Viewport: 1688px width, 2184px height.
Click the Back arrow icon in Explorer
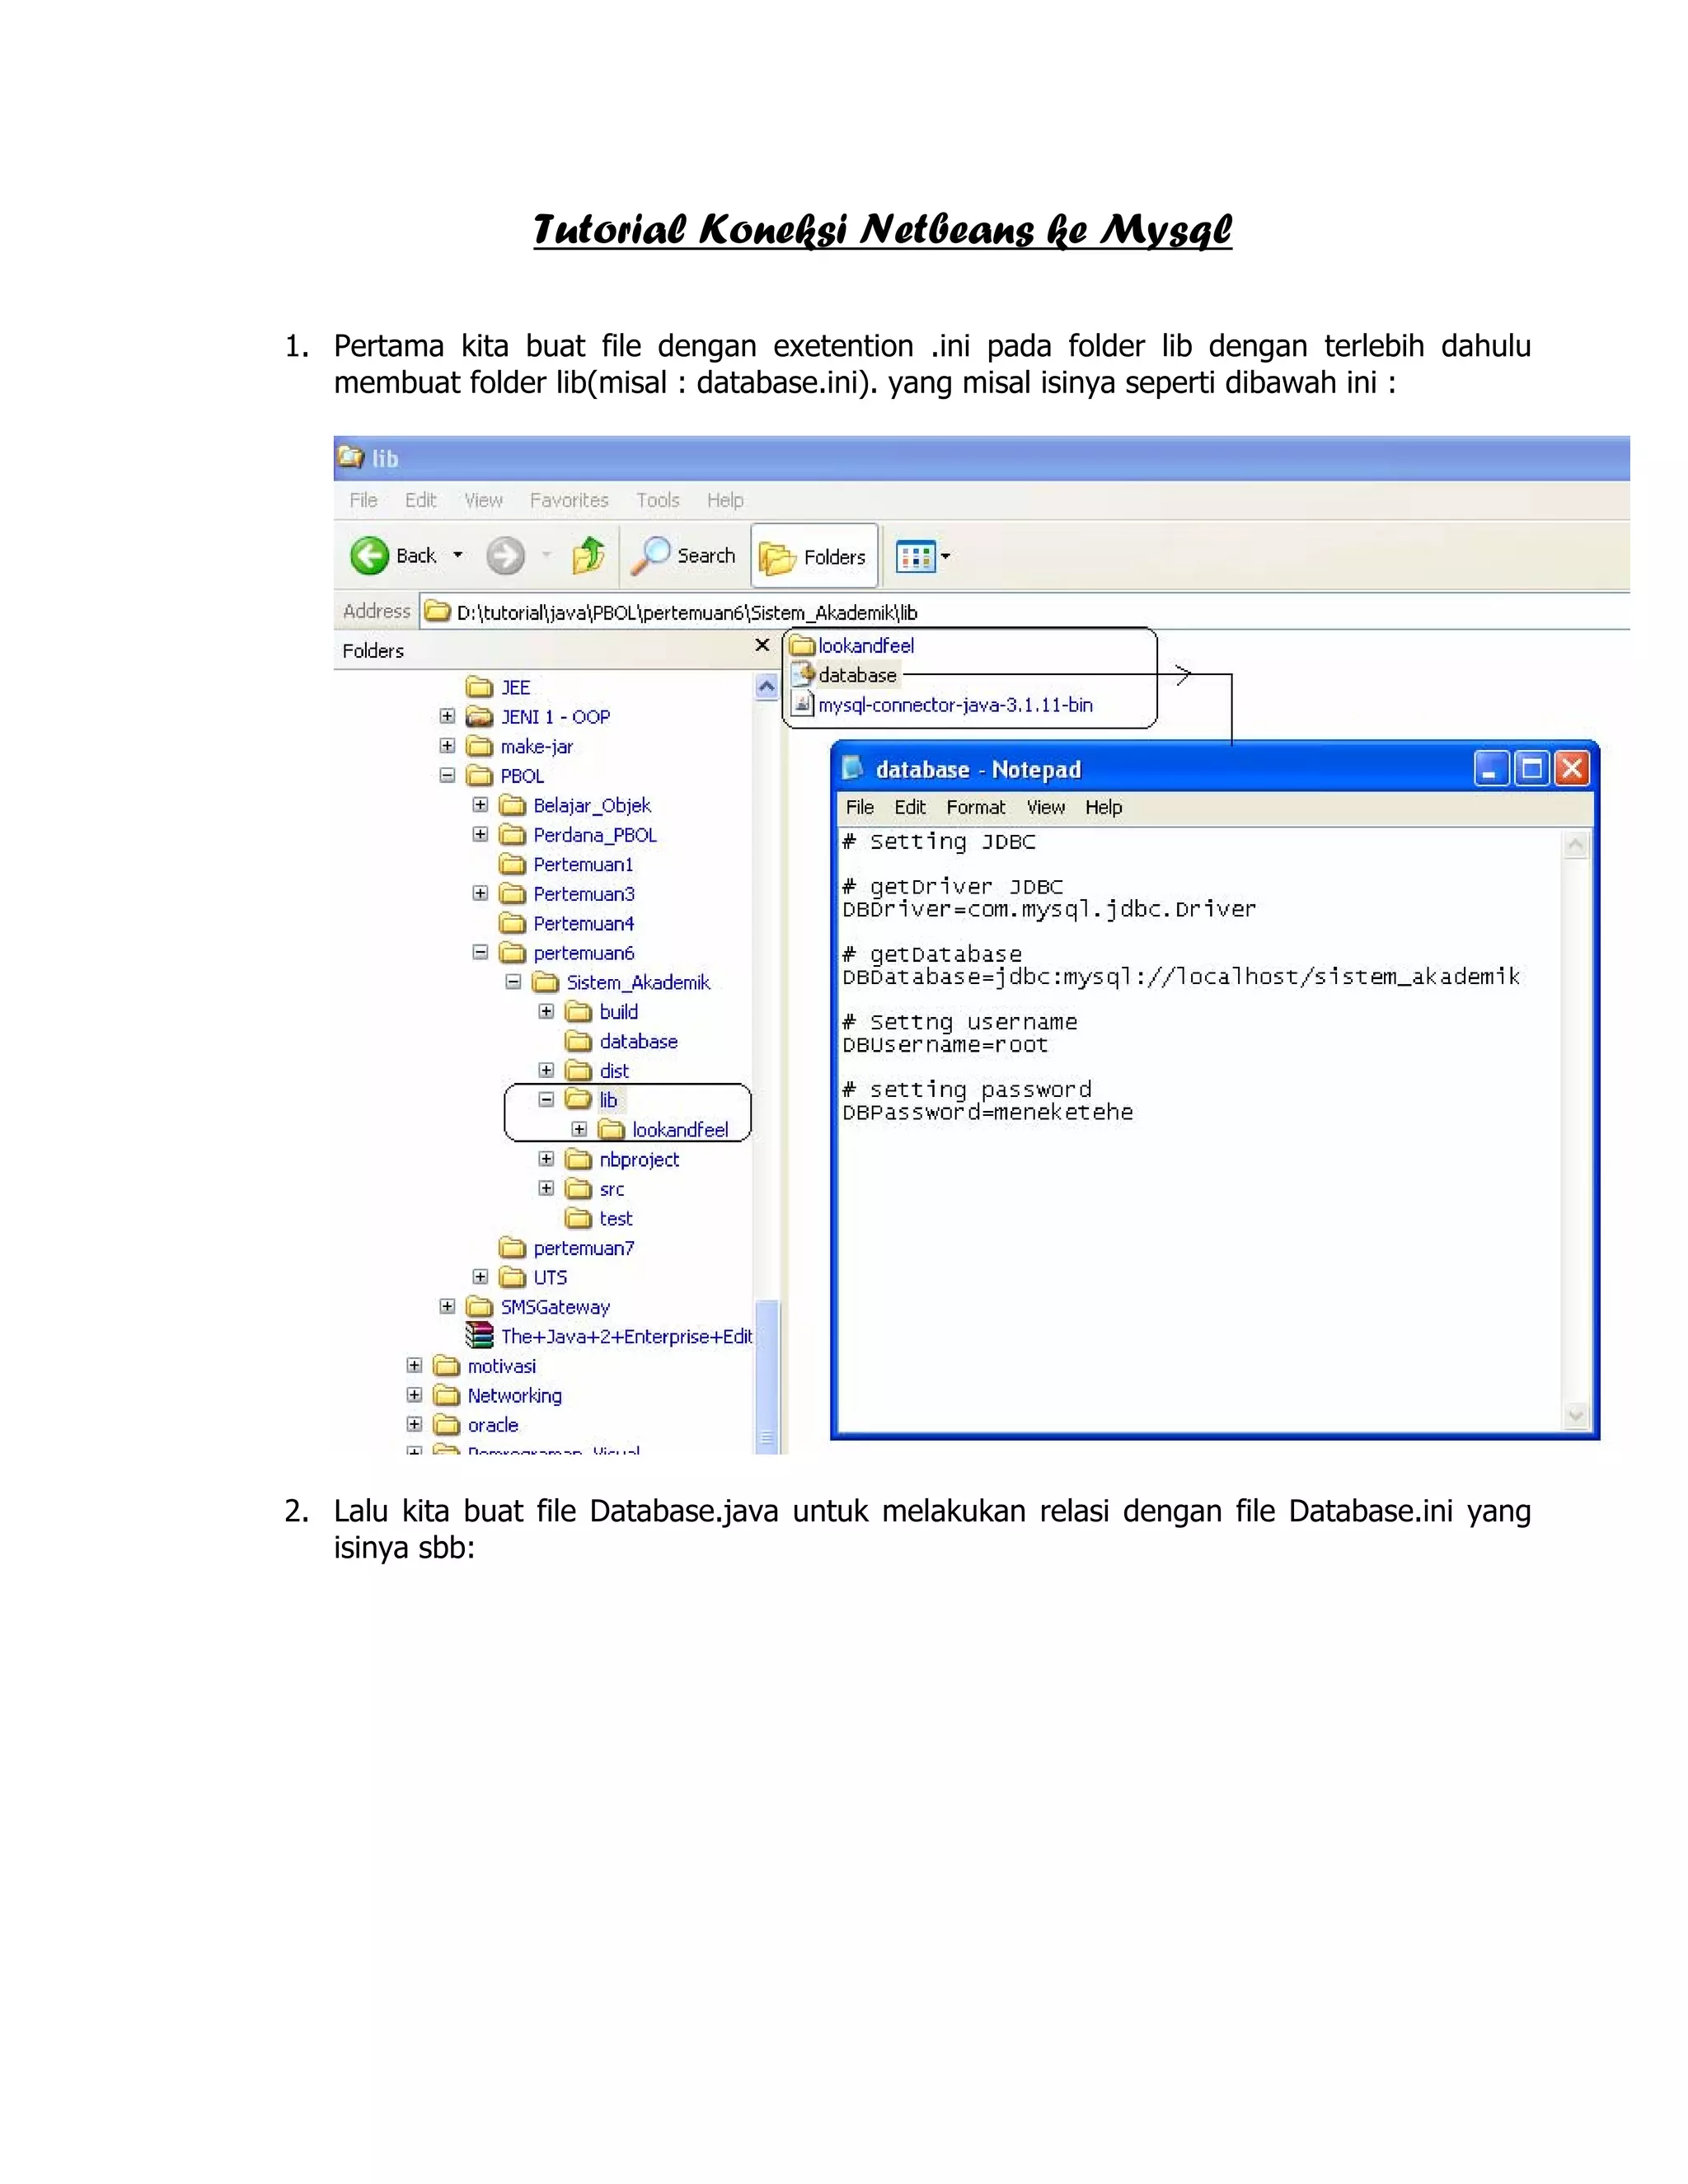(x=369, y=556)
